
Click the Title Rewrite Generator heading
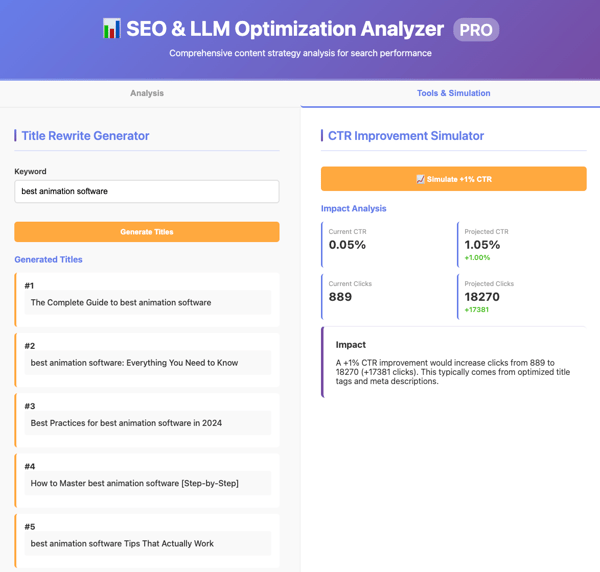pos(85,136)
